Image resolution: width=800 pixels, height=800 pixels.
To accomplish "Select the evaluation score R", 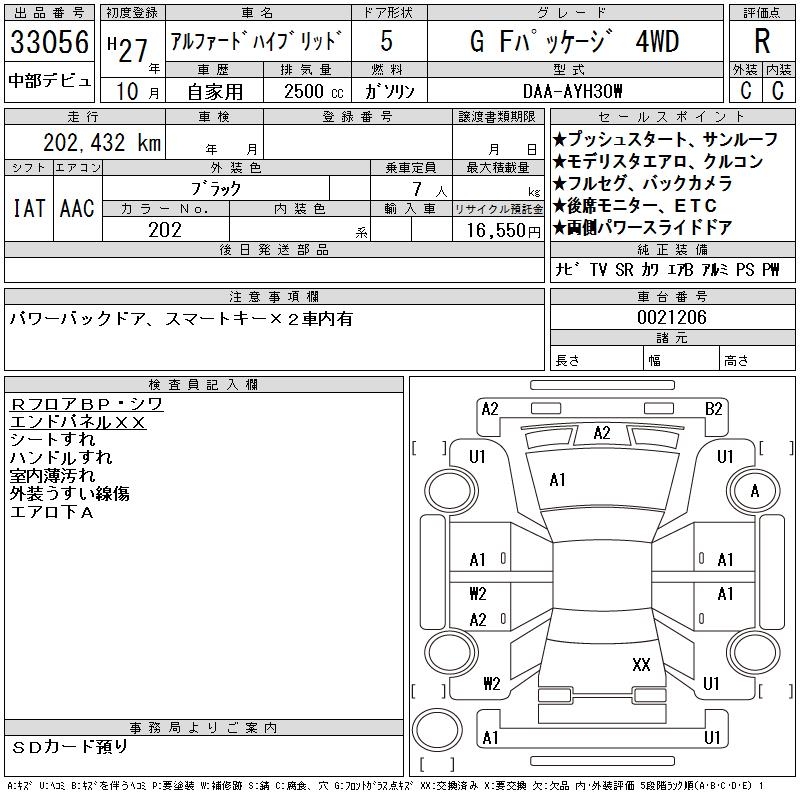I will 762,42.
